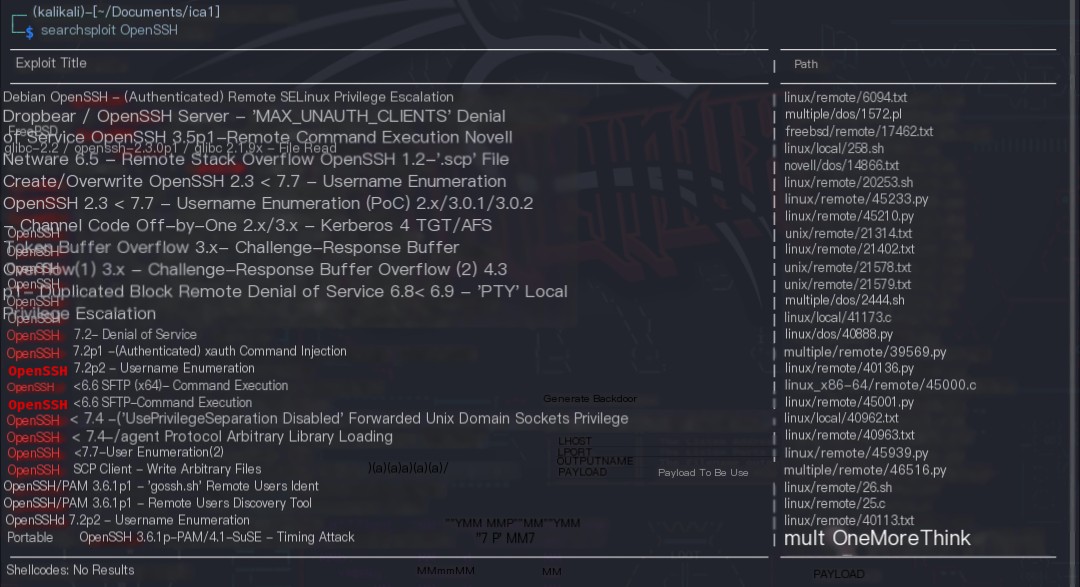
Task: Click the path 'linux/local/41173.c'
Action: pyautogui.click(x=838, y=318)
